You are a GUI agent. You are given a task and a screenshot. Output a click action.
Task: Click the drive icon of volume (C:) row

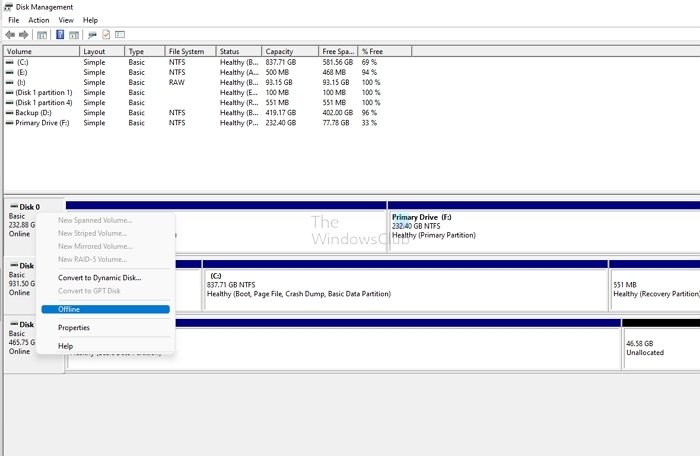[9, 63]
